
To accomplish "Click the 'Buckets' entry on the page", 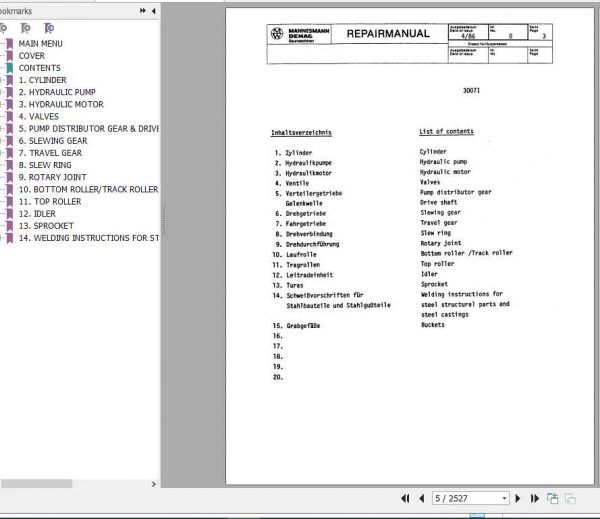I will point(433,325).
